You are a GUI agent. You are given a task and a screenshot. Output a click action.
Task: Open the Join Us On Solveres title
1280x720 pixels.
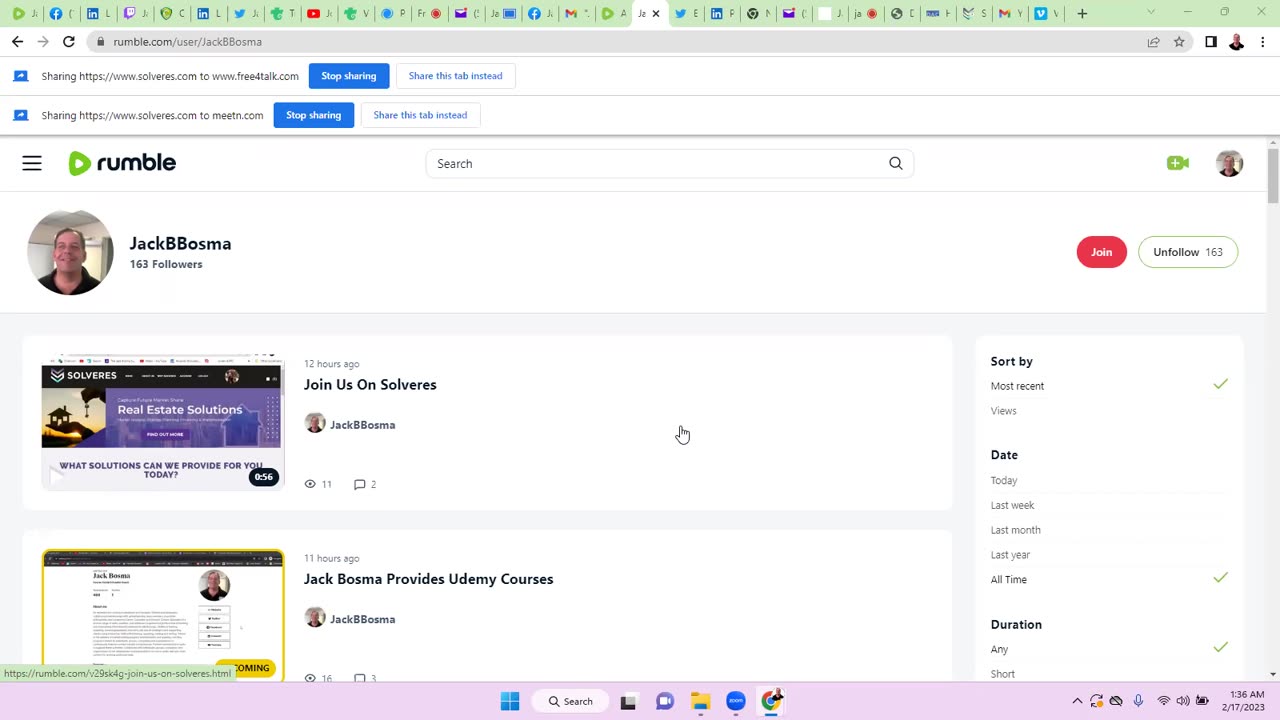point(370,385)
